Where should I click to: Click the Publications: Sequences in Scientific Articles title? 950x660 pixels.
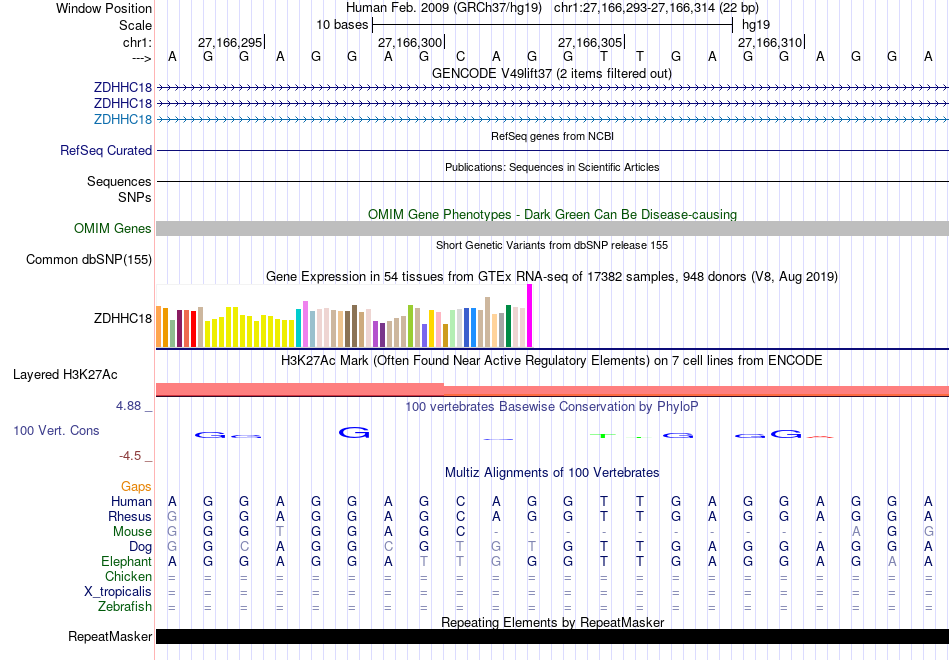pos(552,167)
